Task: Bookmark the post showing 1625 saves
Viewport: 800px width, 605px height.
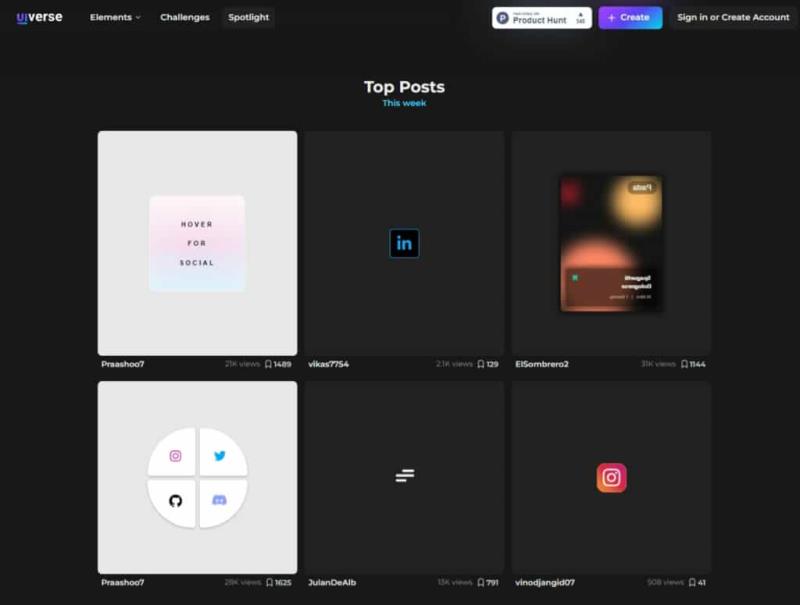Action: (269, 583)
